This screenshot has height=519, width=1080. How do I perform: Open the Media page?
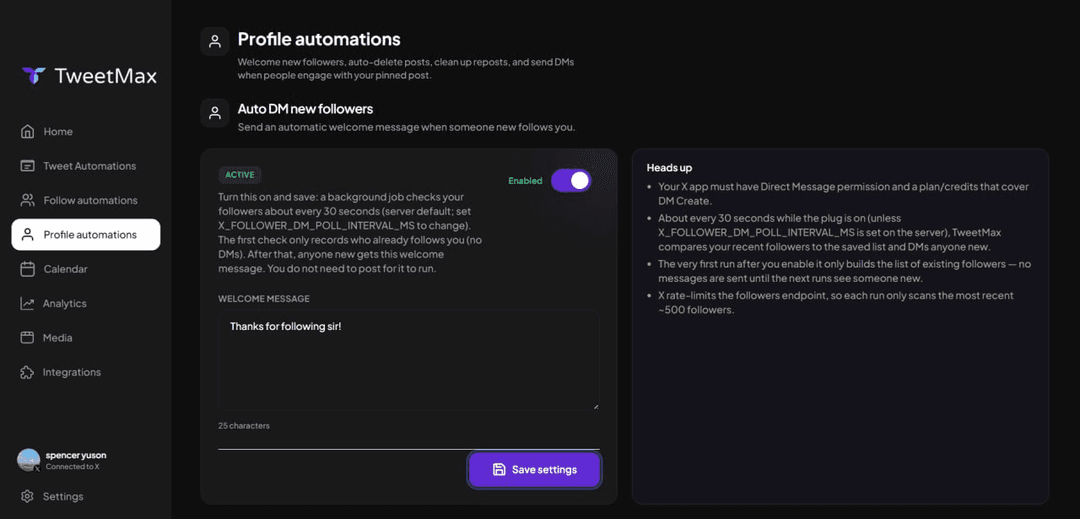(x=86, y=338)
